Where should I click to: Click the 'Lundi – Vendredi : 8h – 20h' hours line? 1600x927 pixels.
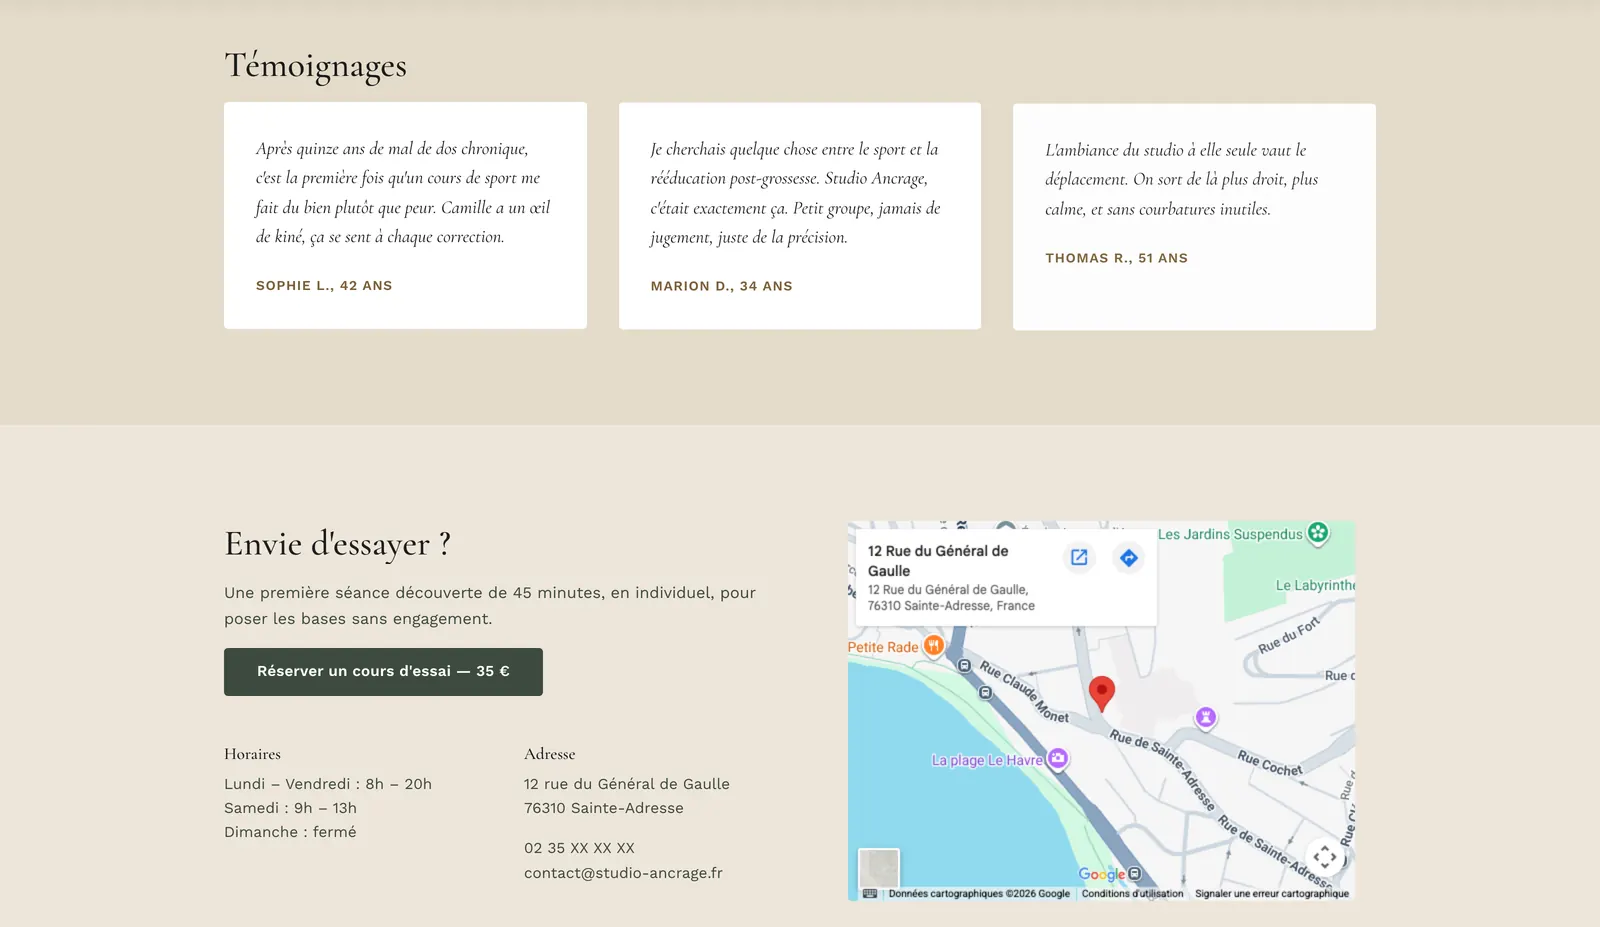(328, 784)
